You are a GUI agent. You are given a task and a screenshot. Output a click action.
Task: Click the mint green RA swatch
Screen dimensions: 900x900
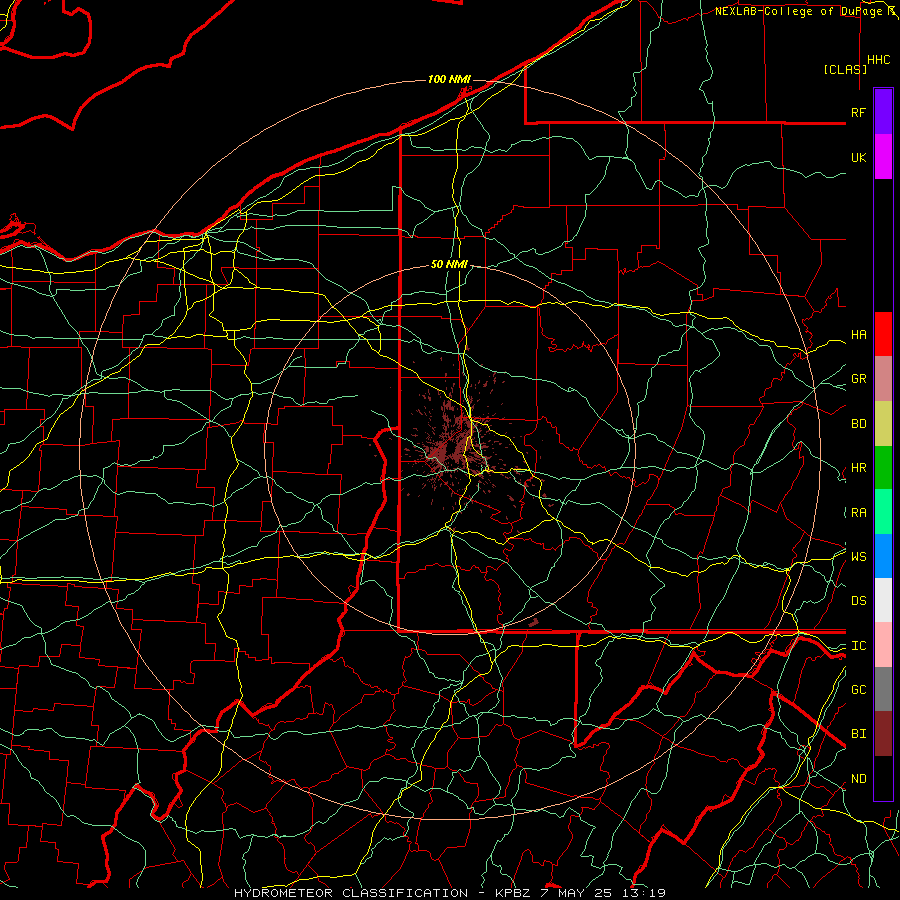coord(883,512)
